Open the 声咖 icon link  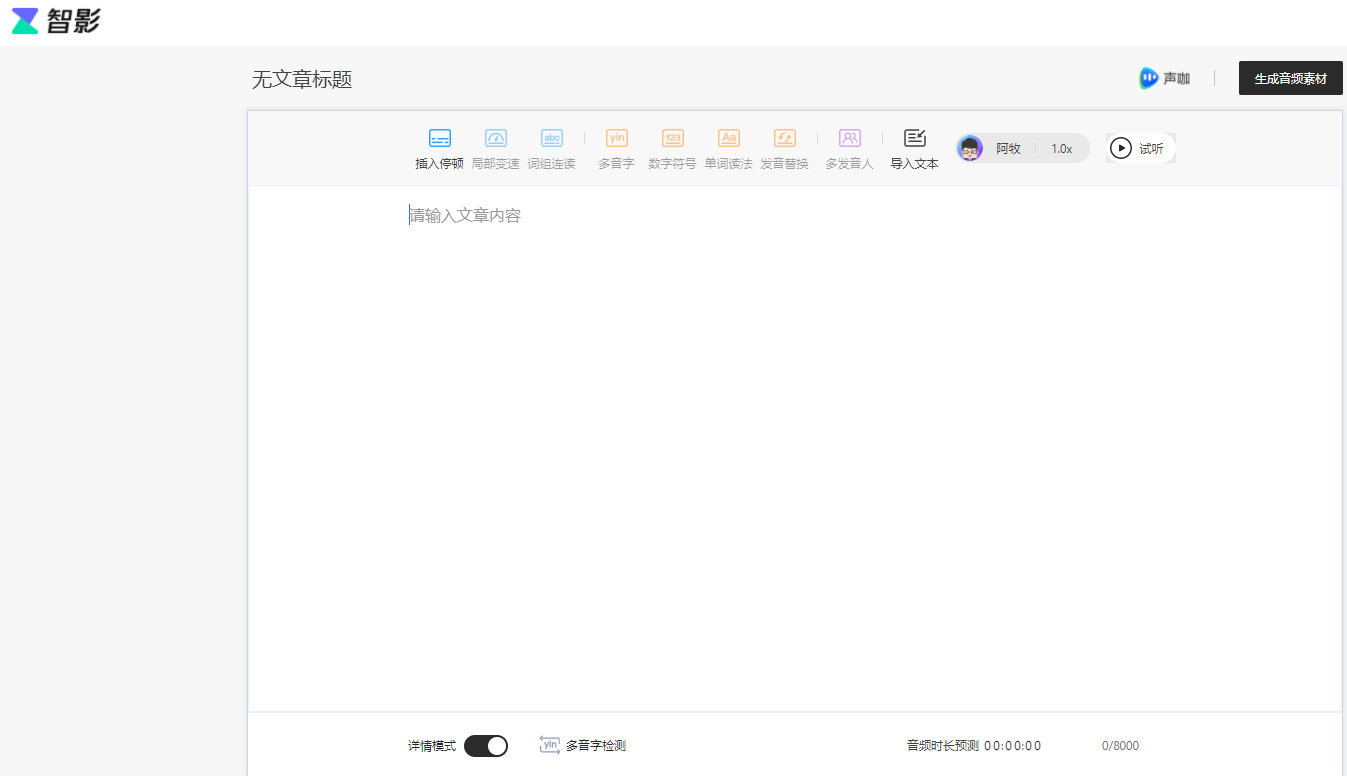pyautogui.click(x=1164, y=78)
